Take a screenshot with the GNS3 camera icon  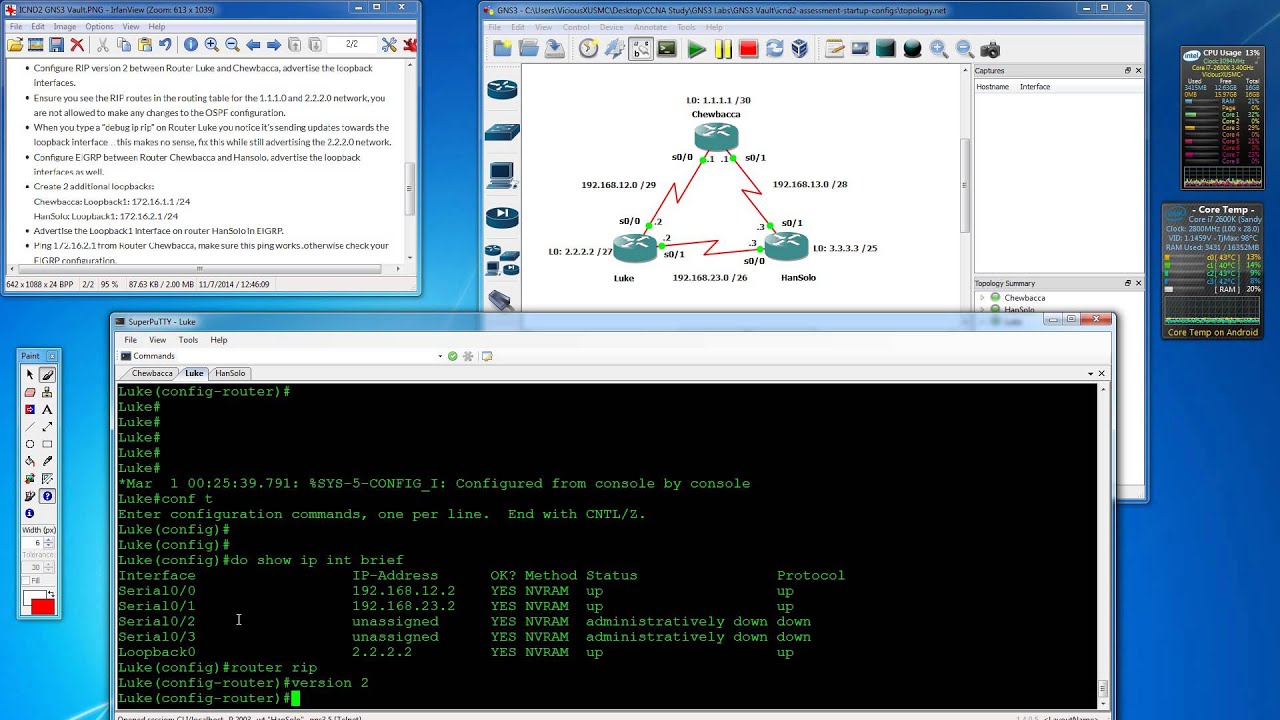click(x=990, y=49)
